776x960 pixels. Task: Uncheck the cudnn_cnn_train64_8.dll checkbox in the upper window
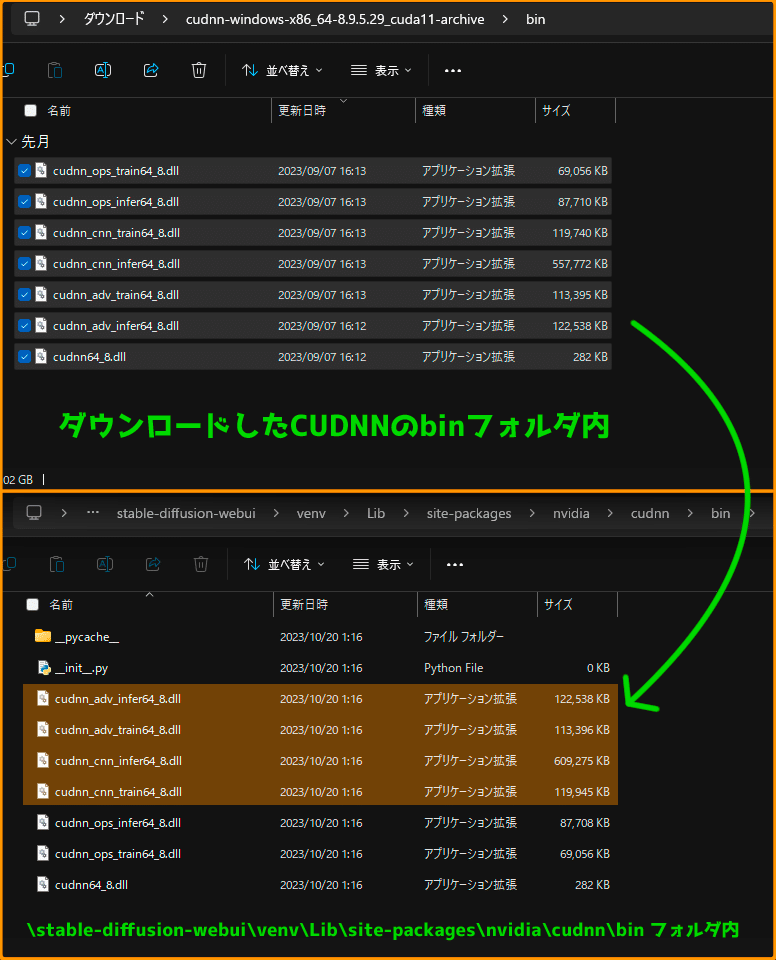point(24,233)
